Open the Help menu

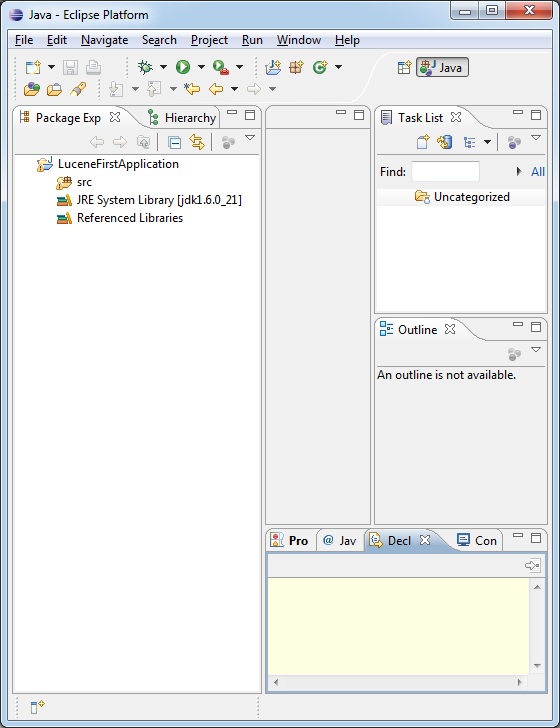347,40
